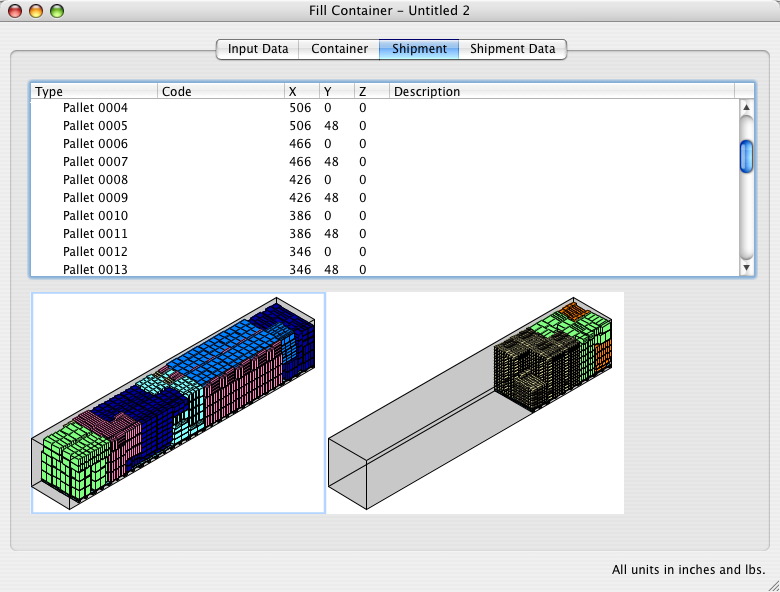Select the Pallet 0011 row
This screenshot has height=592, width=780.
coord(385,233)
